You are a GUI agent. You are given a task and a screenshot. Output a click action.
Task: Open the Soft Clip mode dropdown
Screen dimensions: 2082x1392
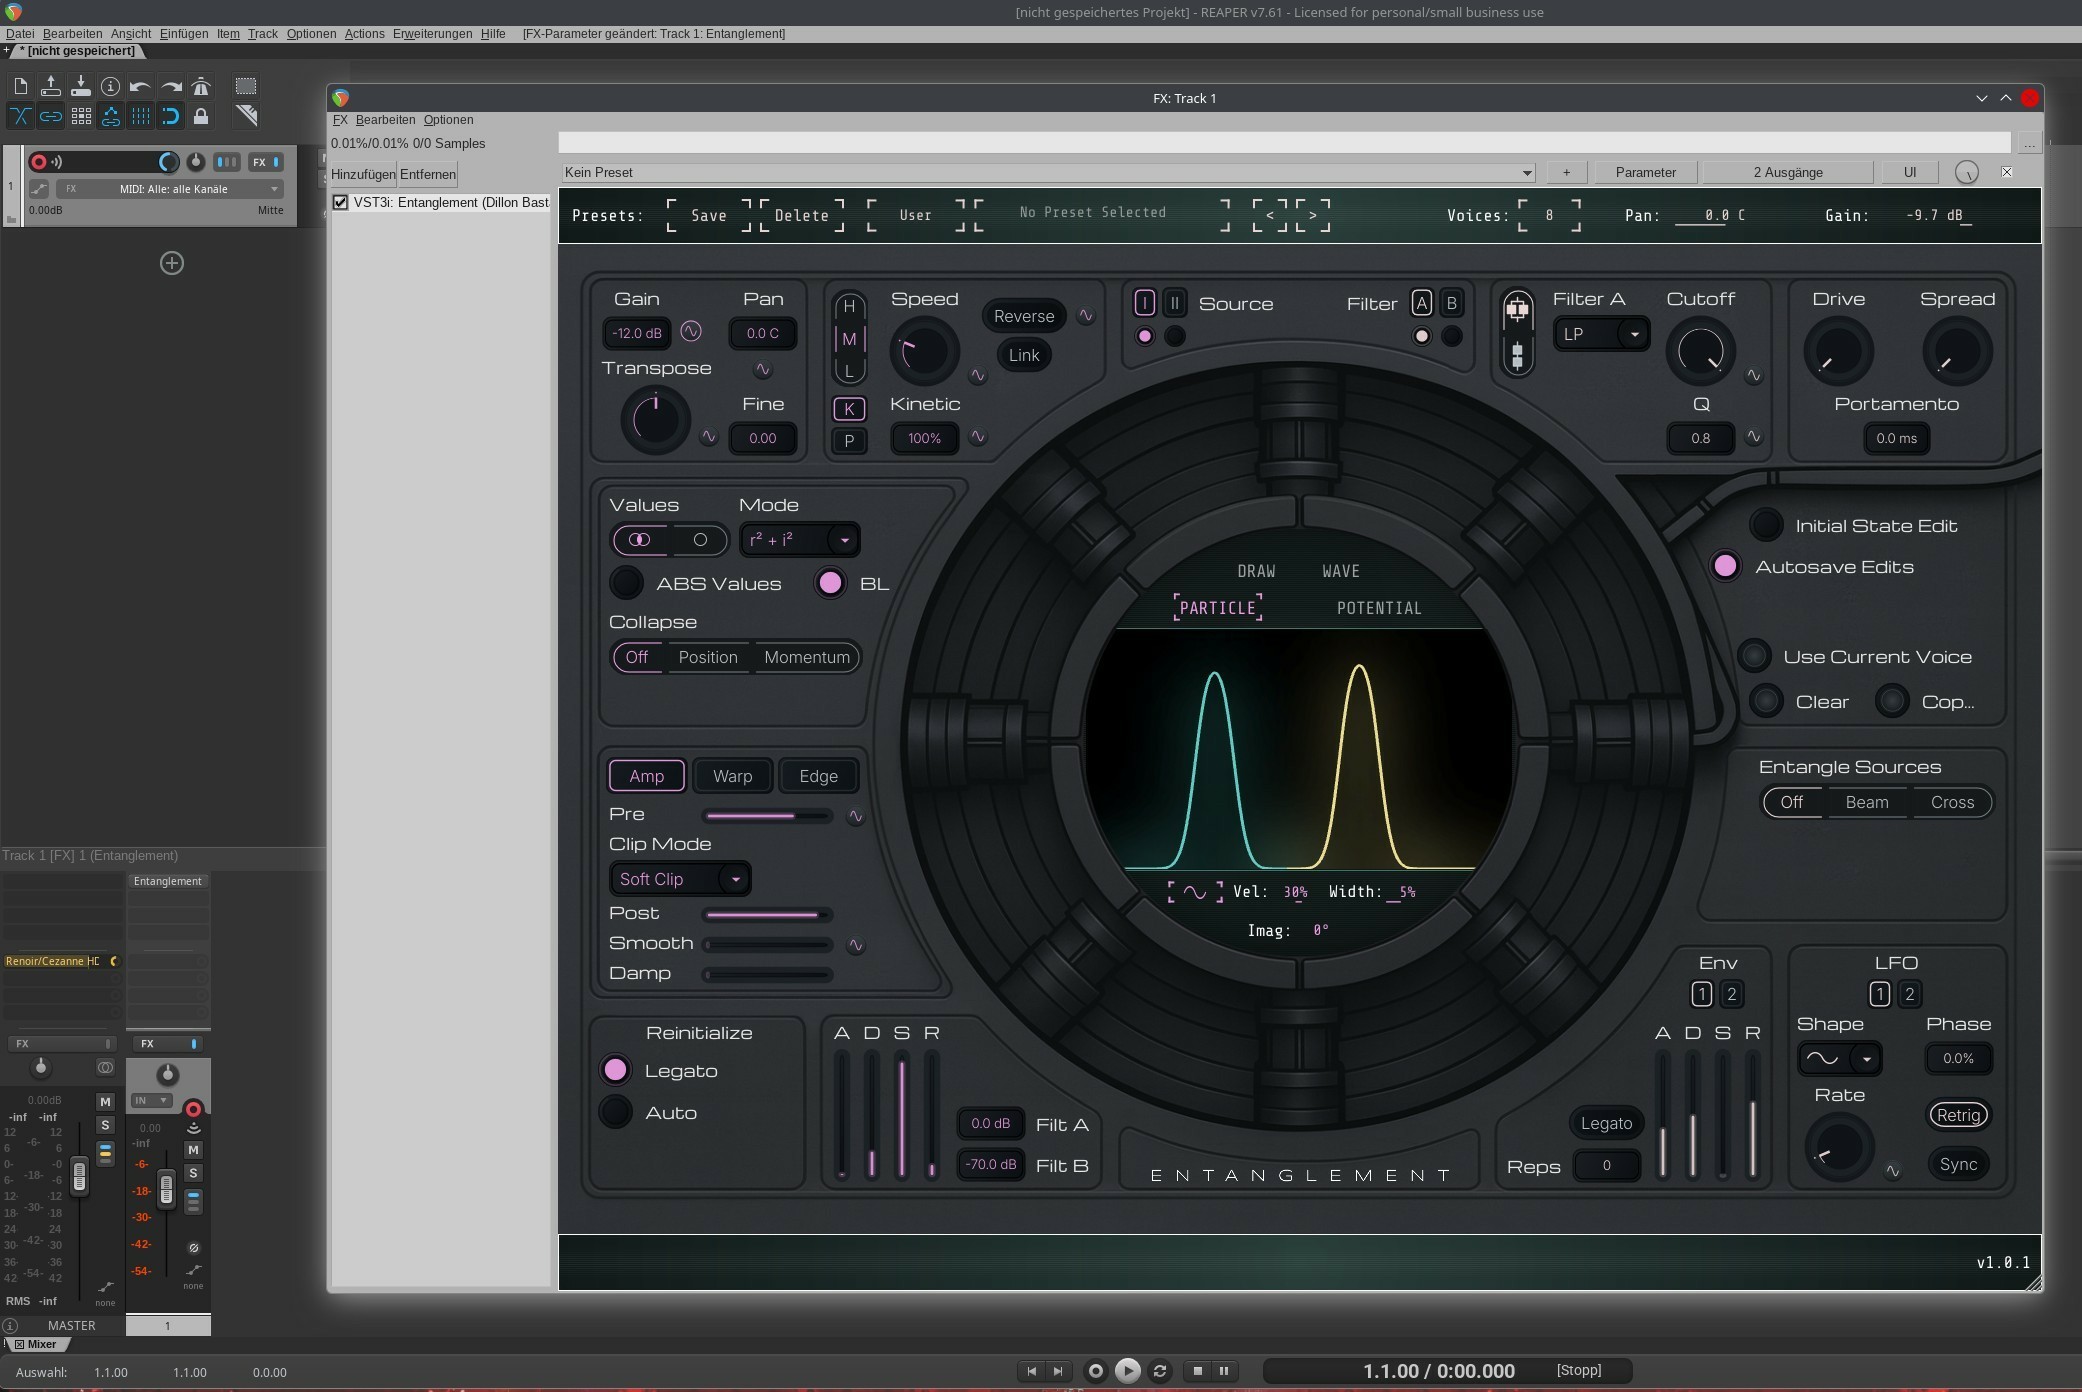point(680,879)
